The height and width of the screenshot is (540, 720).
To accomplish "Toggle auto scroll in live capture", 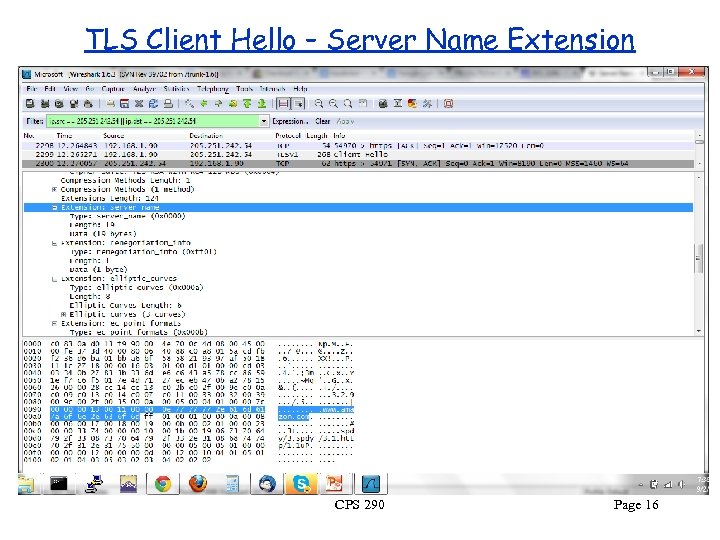I will click(298, 104).
